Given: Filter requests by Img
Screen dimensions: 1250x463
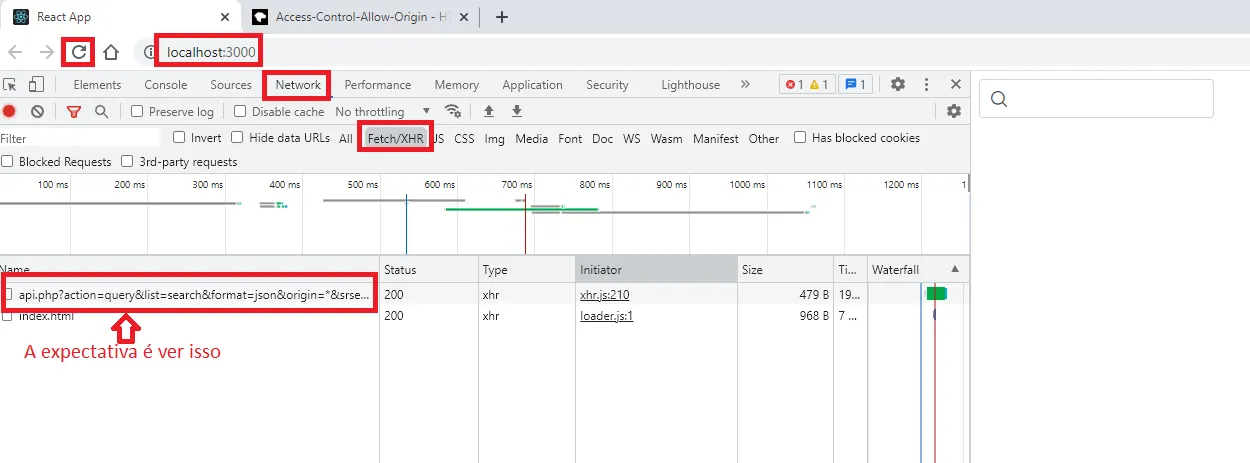Looking at the screenshot, I should [x=495, y=139].
